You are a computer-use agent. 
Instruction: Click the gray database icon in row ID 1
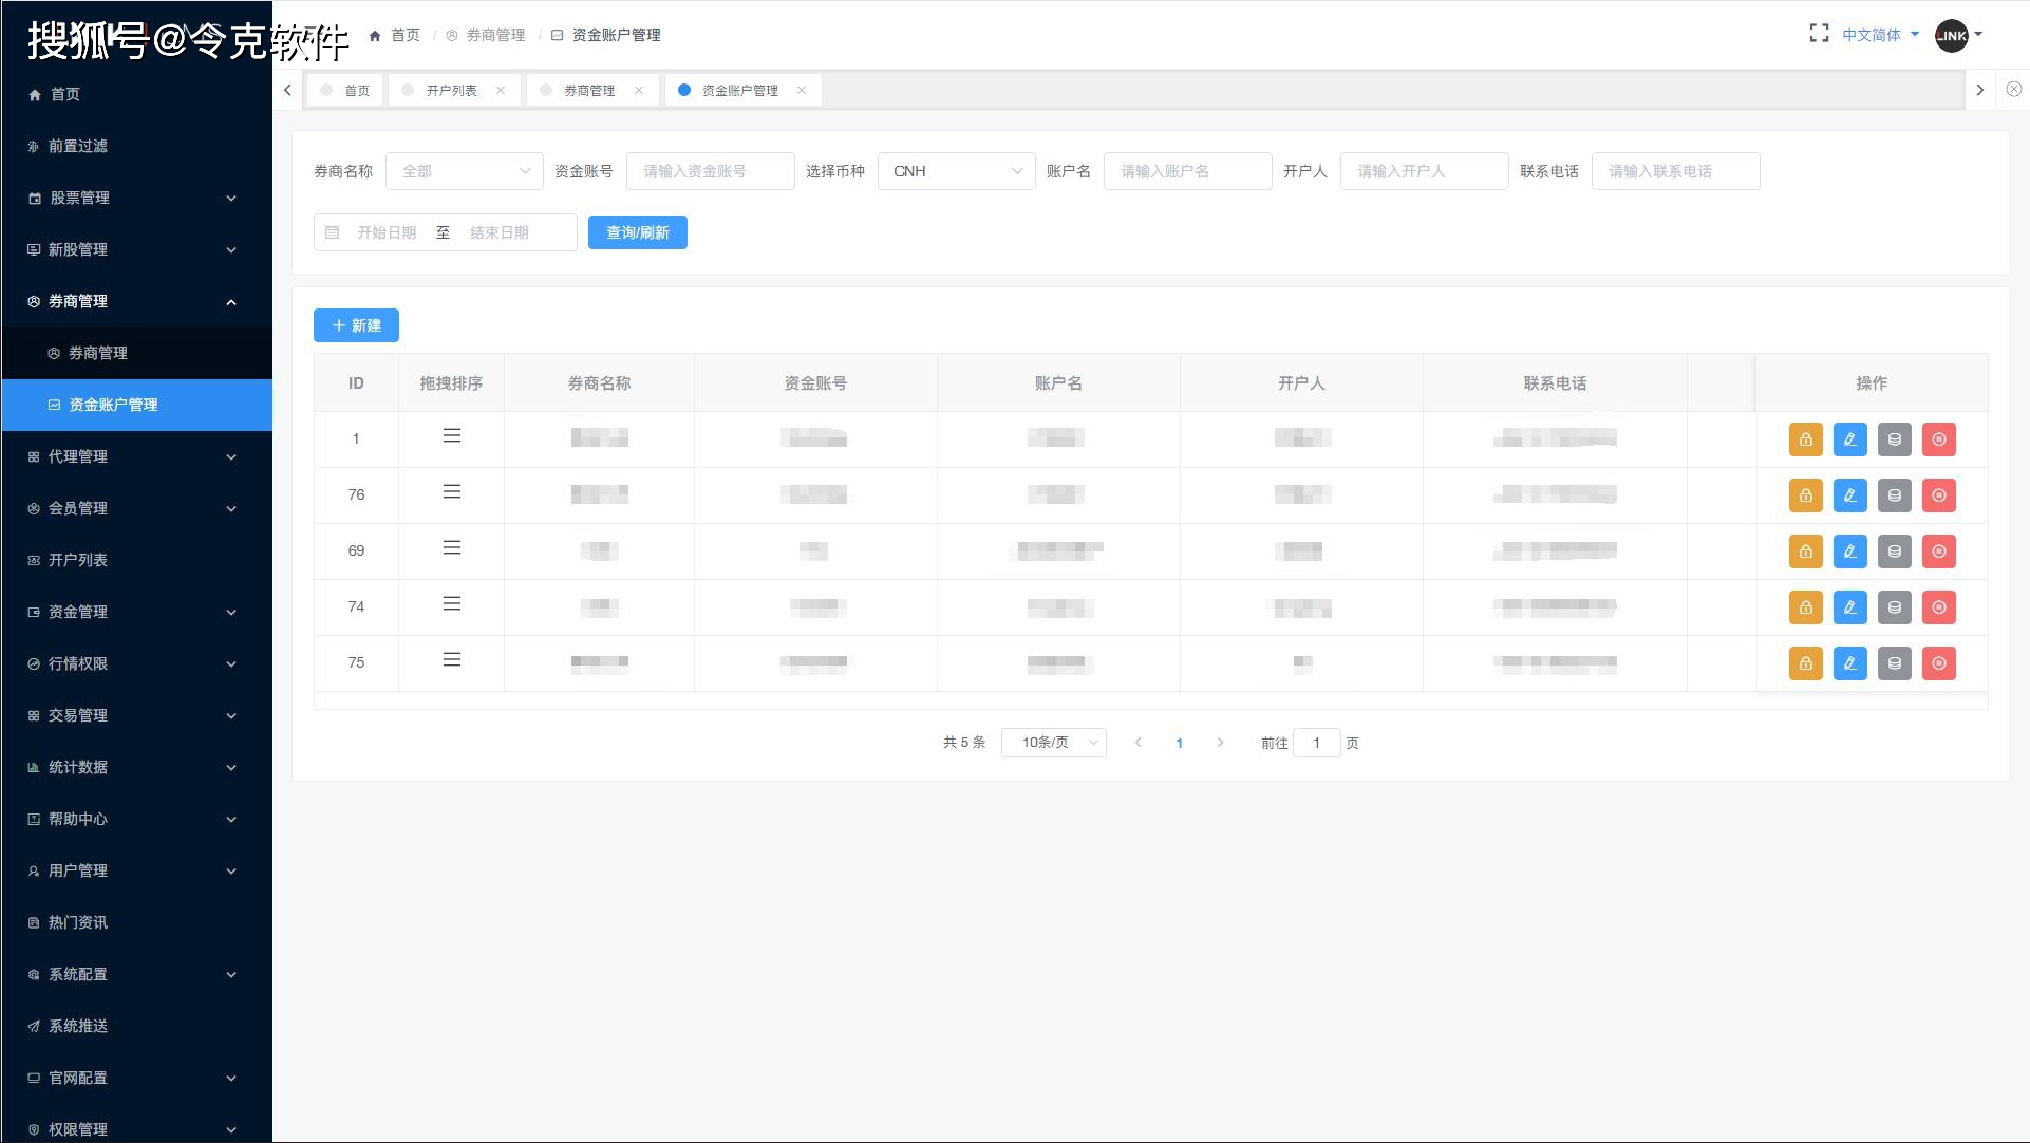(1894, 439)
